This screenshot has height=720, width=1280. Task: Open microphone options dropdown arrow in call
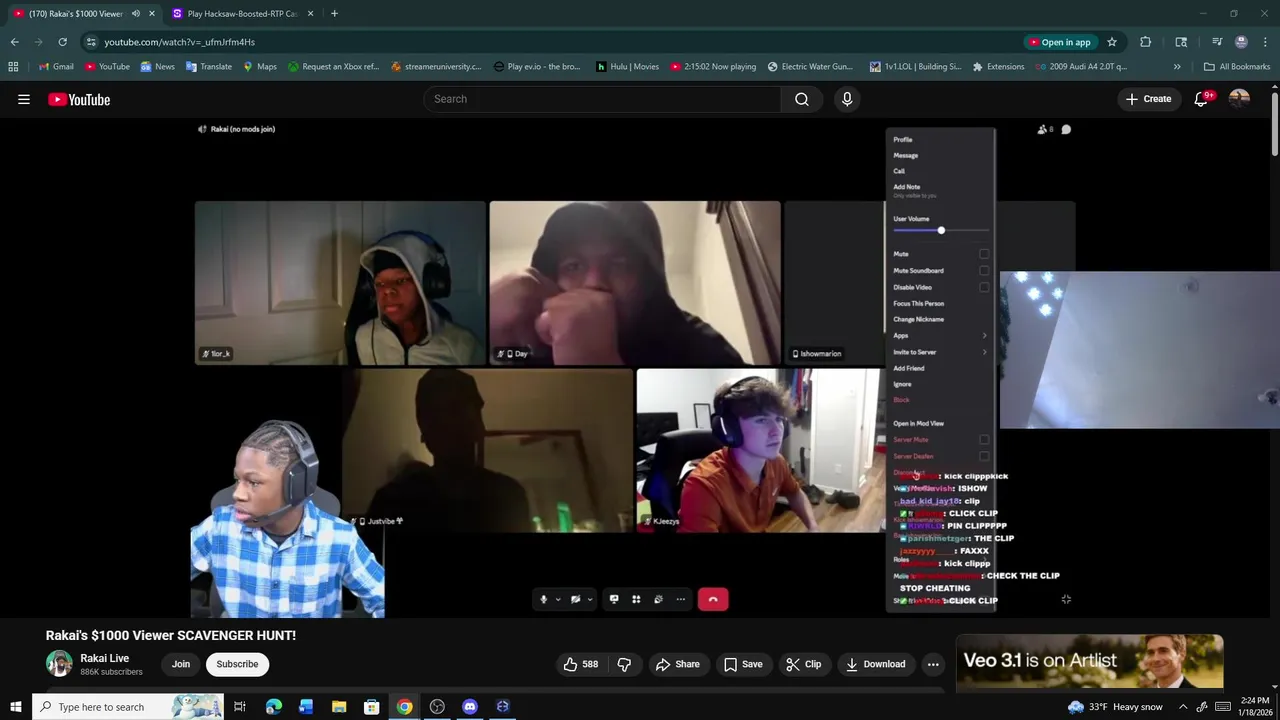pyautogui.click(x=558, y=600)
